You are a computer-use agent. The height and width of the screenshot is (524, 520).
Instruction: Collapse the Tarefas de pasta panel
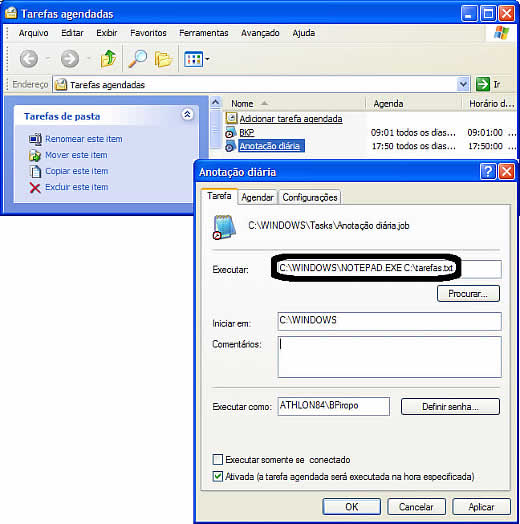pos(187,115)
